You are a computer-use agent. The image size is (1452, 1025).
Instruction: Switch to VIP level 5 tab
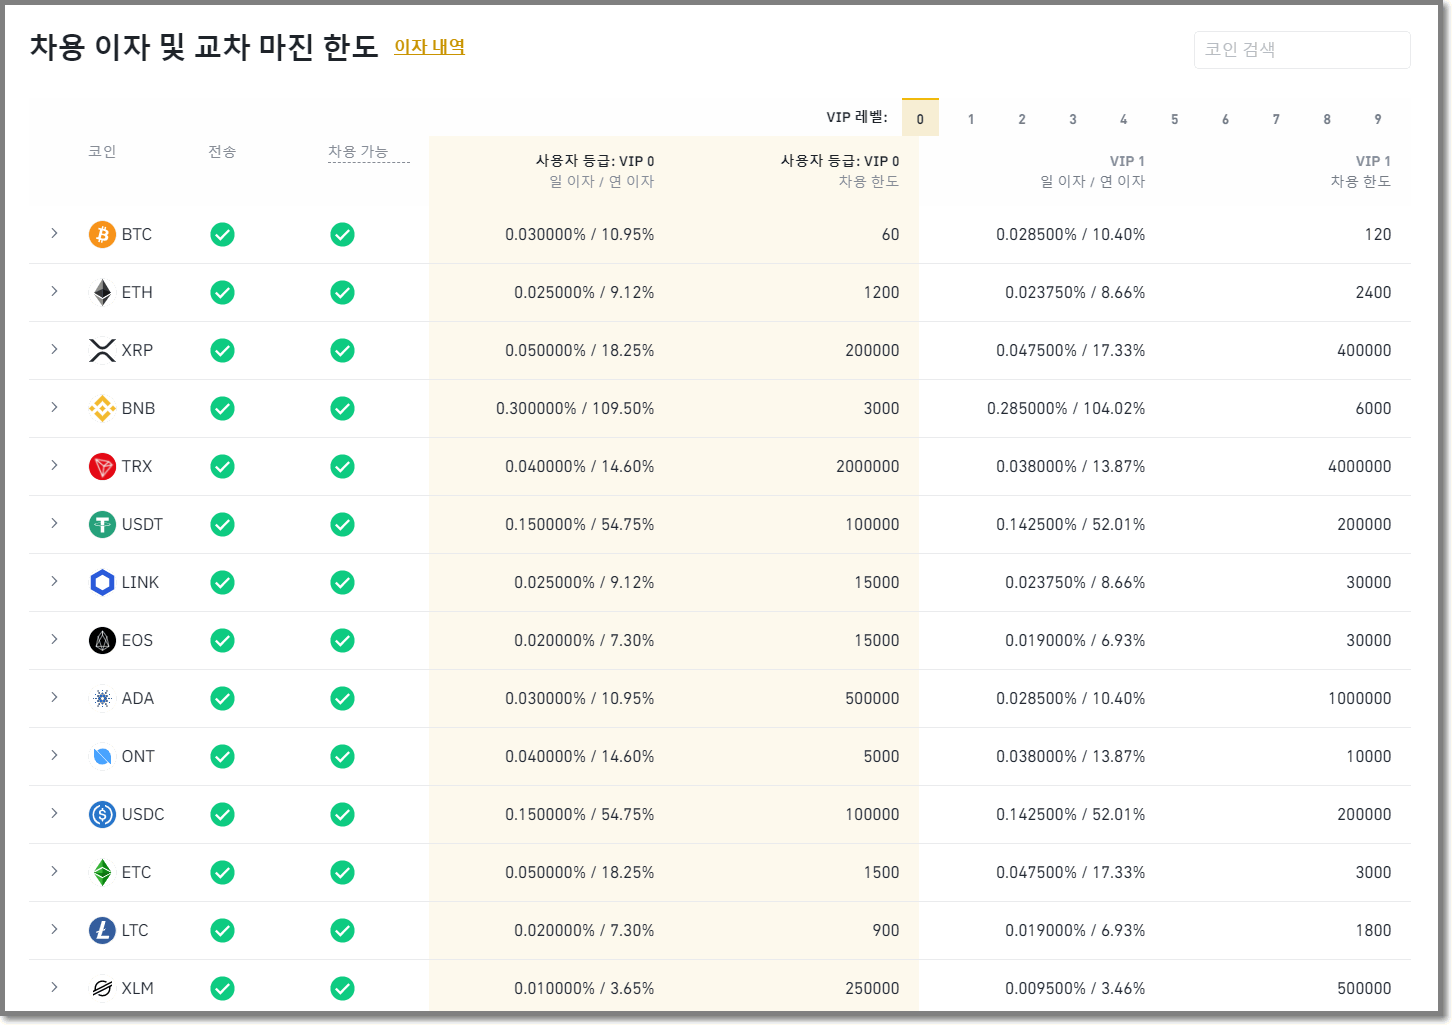(x=1174, y=117)
